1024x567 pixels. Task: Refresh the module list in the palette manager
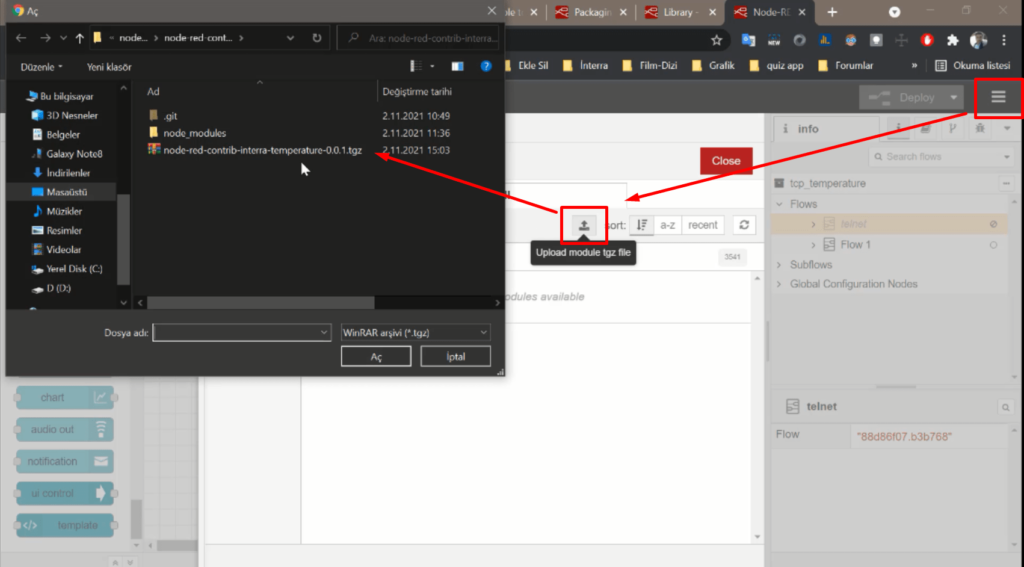pyautogui.click(x=744, y=225)
